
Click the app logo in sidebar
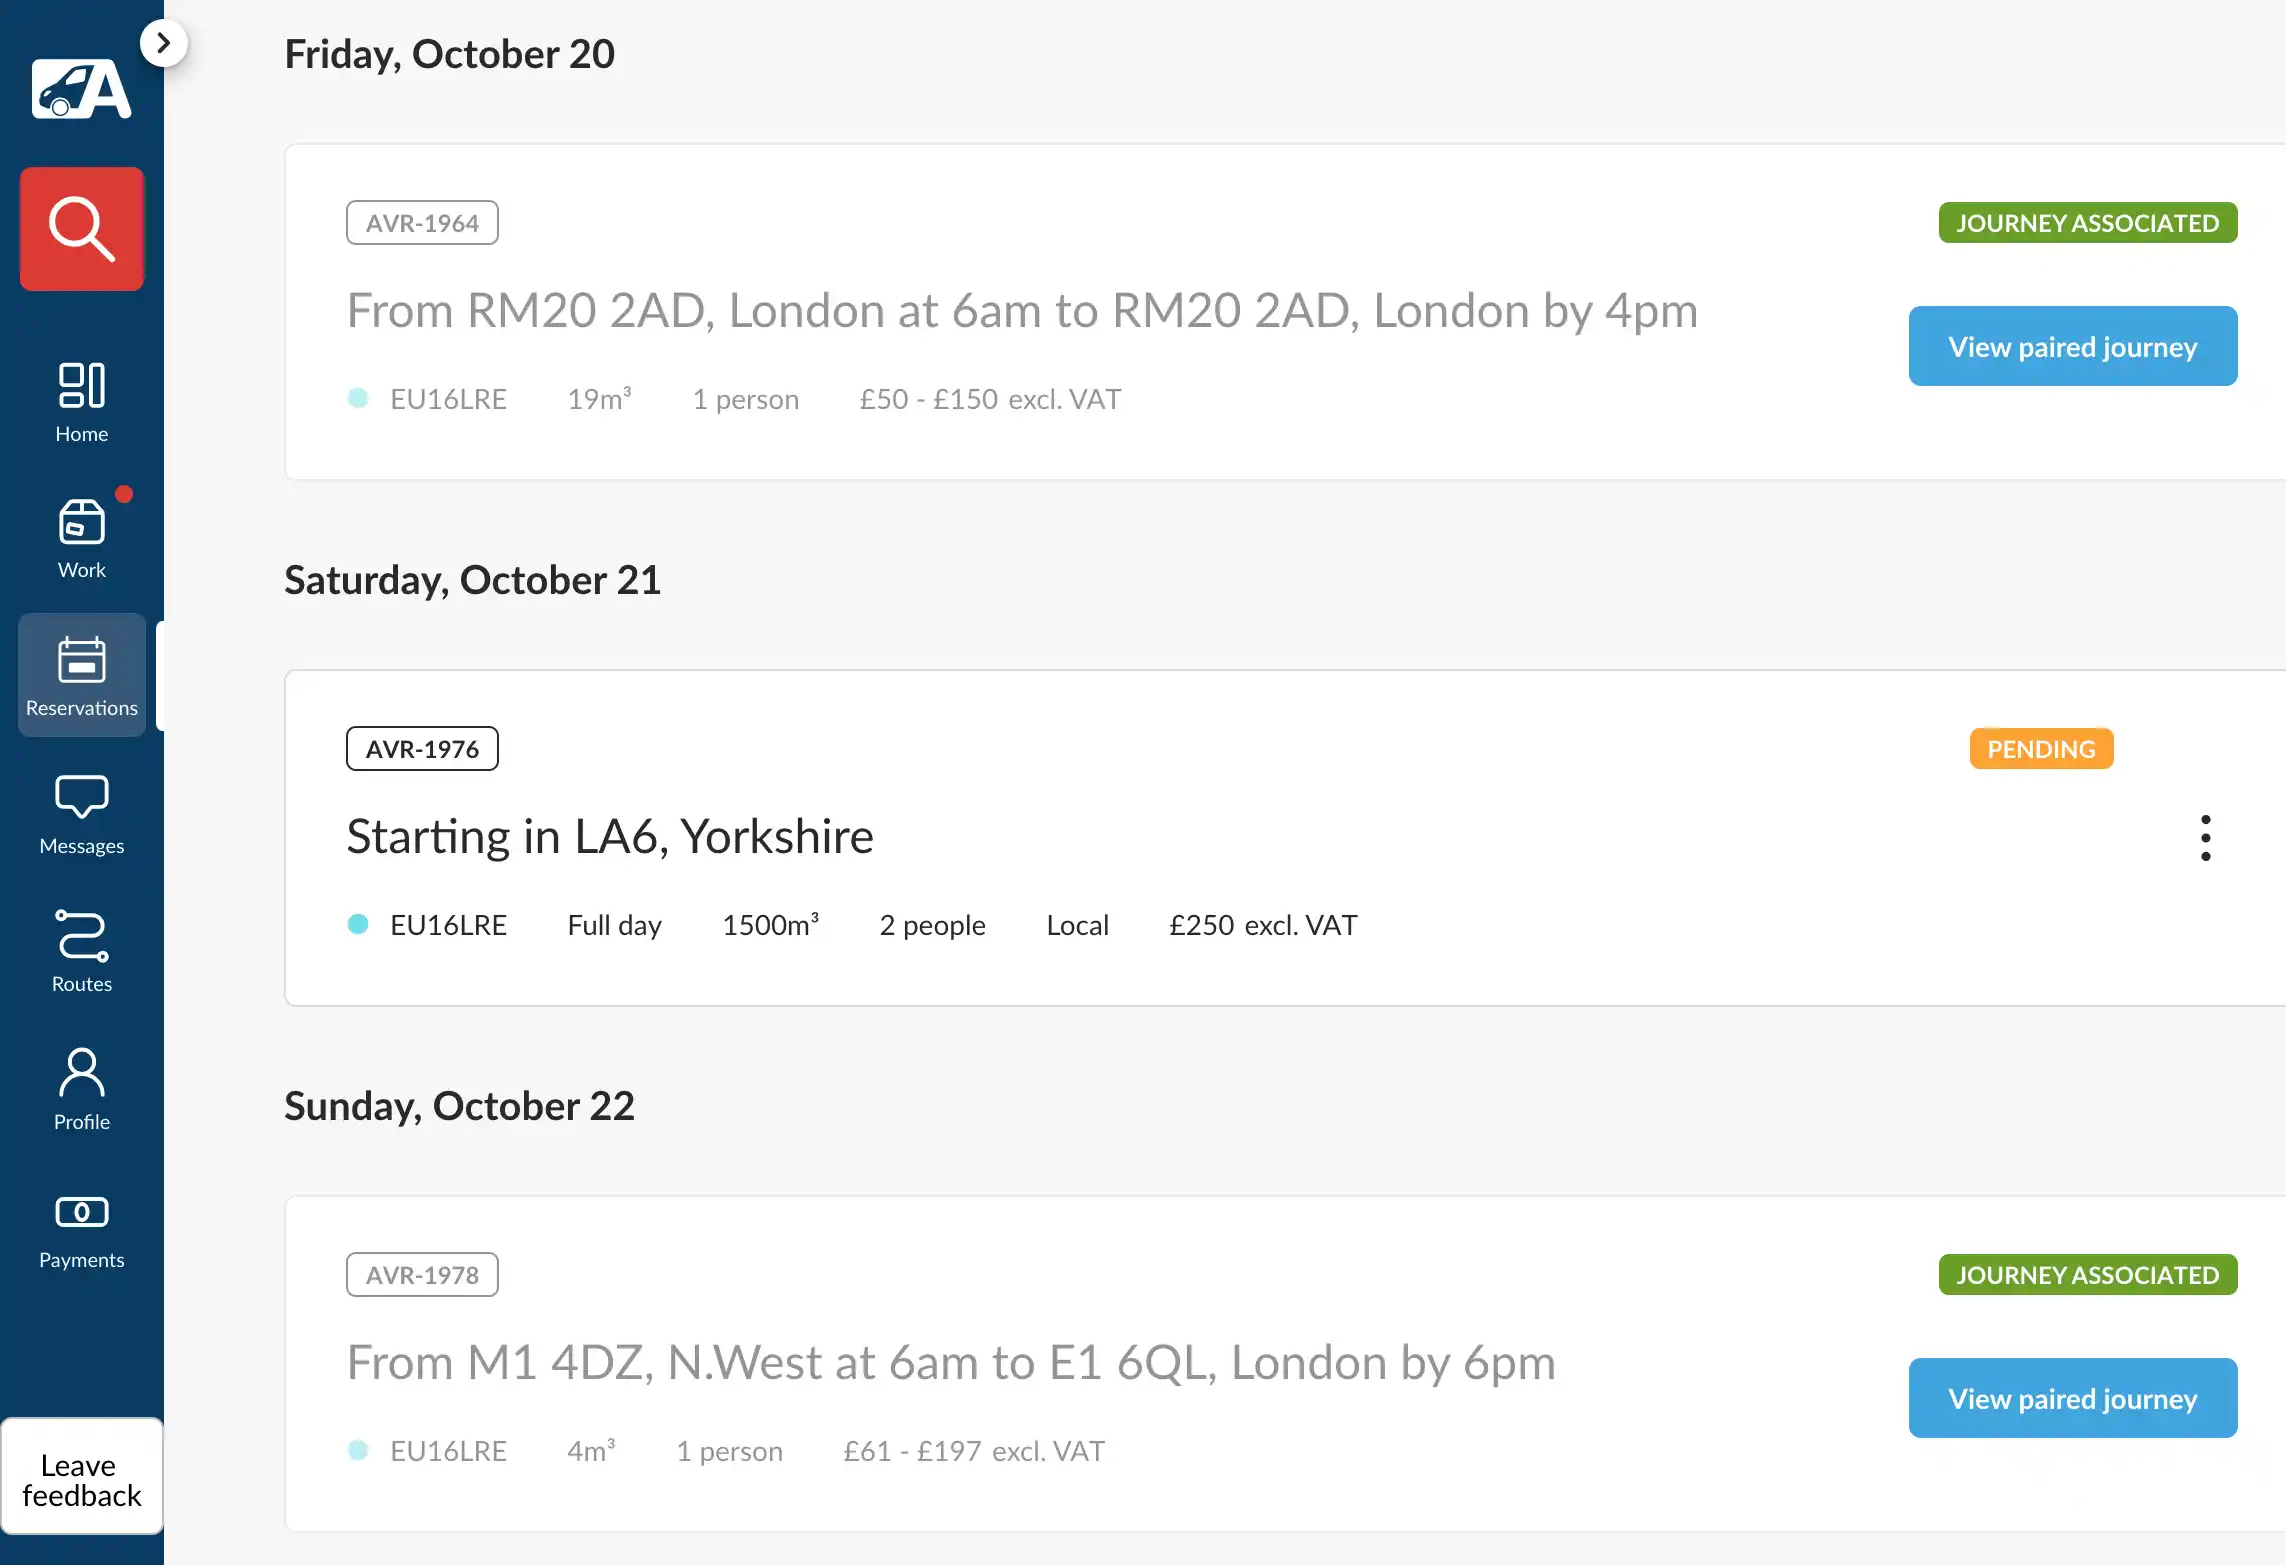[x=82, y=89]
